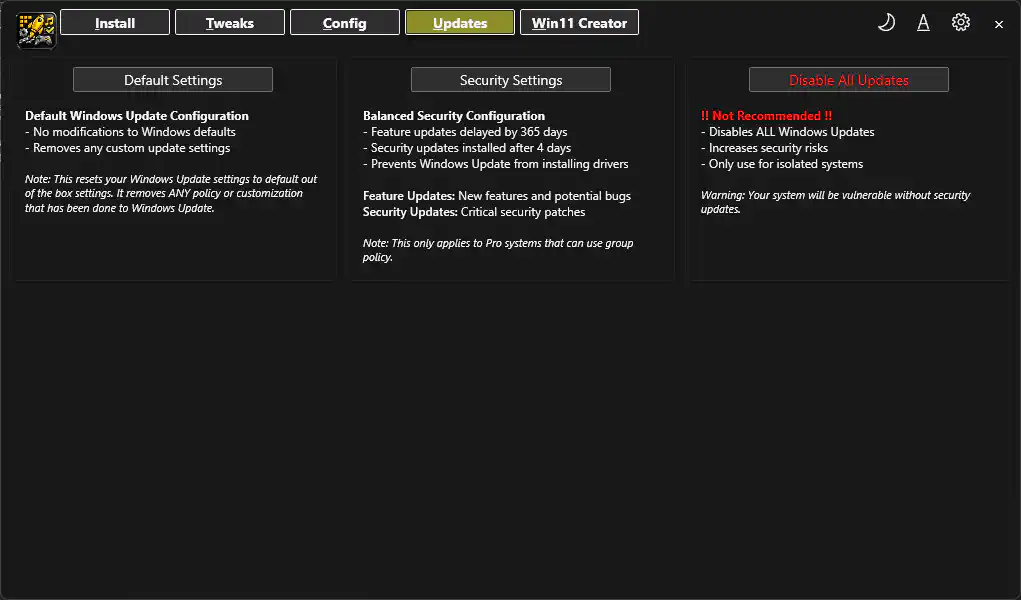This screenshot has height=600, width=1021.
Task: Click the note about resetting Windows Update settings
Action: tap(171, 193)
